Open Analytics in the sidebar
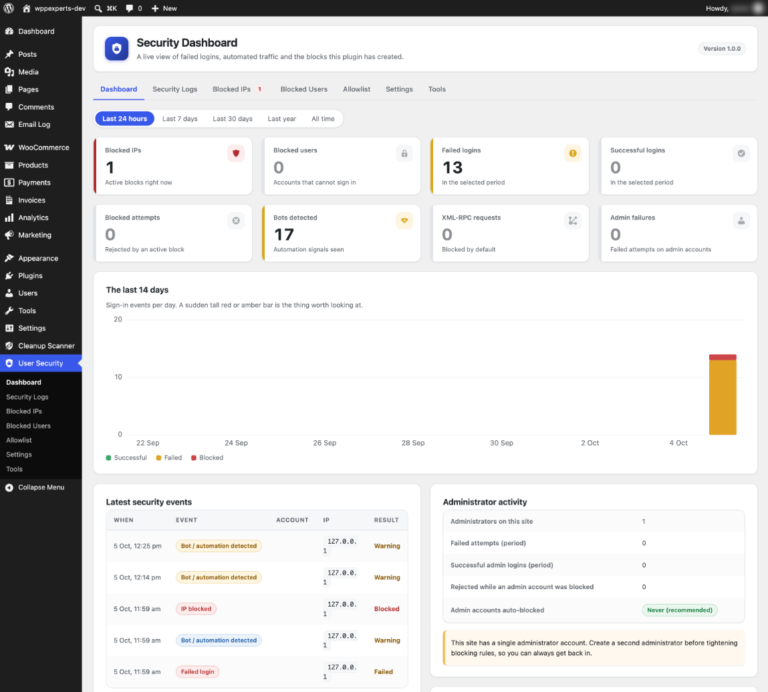768x692 pixels. [x=41, y=217]
